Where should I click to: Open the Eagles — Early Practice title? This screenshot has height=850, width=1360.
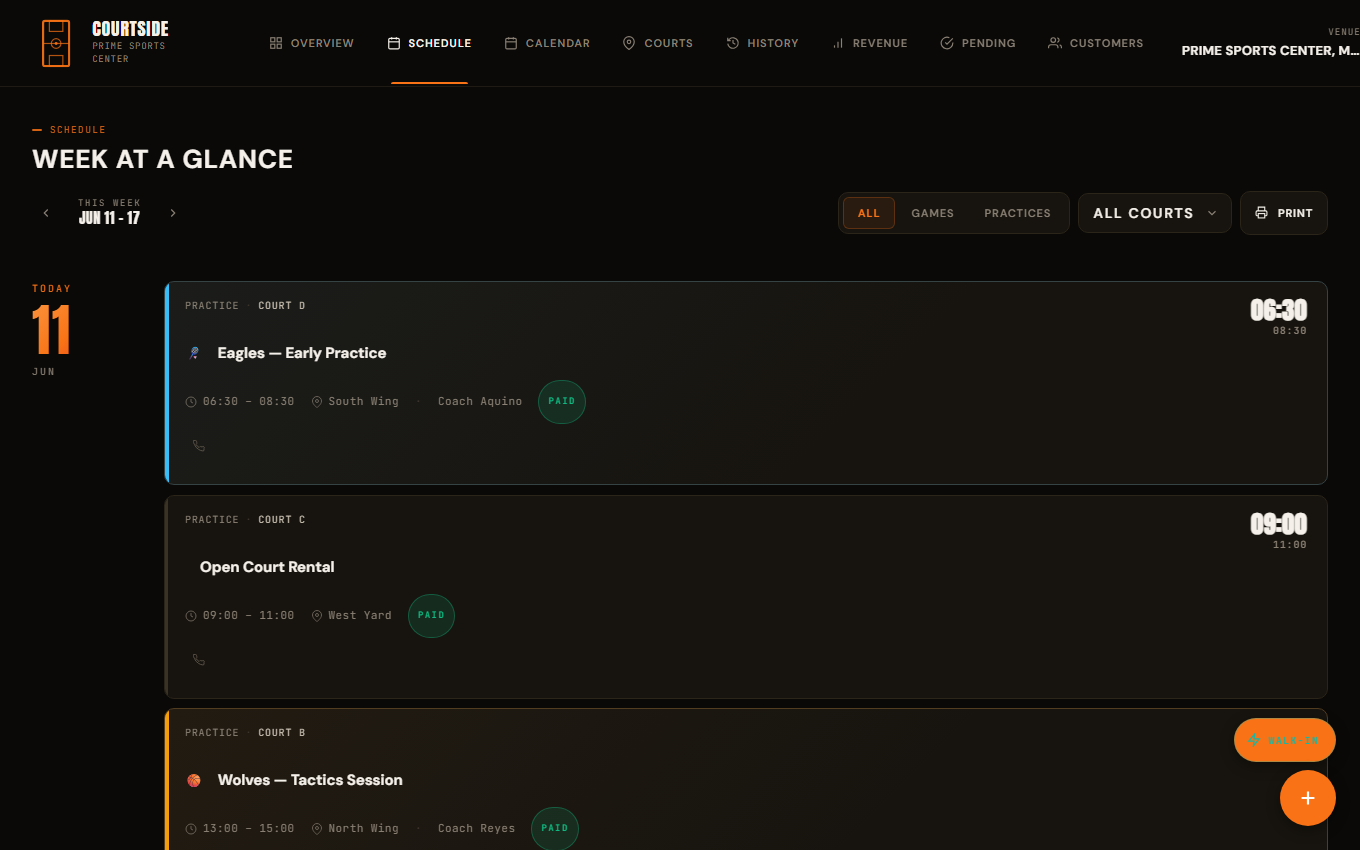tap(302, 353)
